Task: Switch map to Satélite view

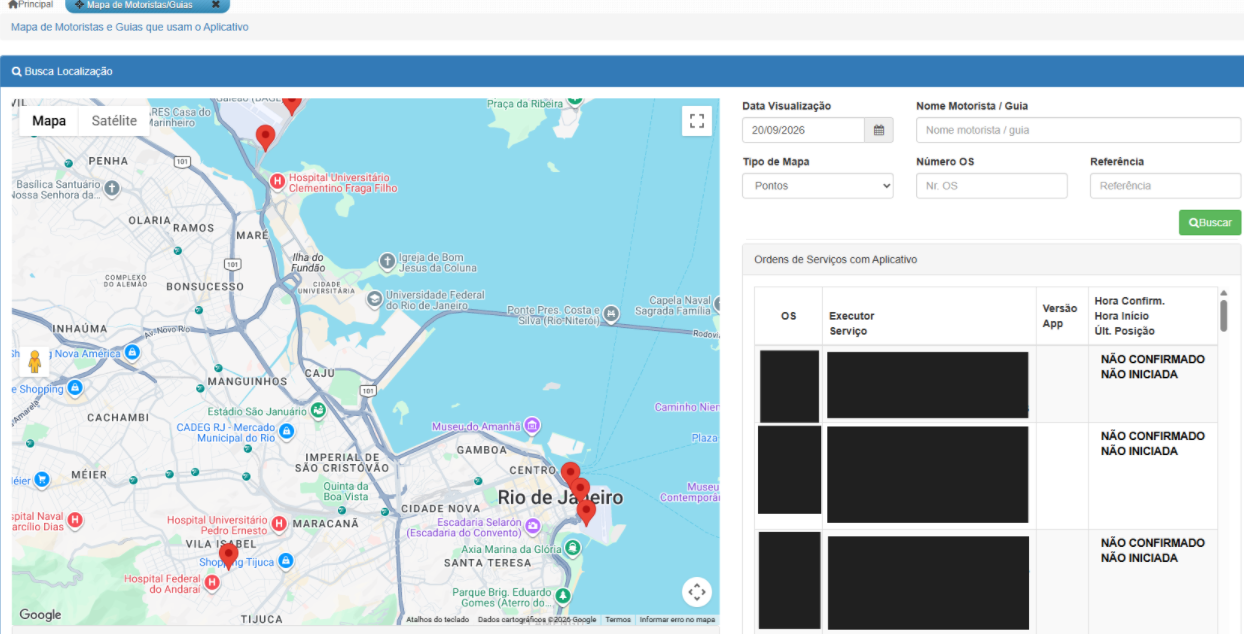Action: tap(114, 121)
